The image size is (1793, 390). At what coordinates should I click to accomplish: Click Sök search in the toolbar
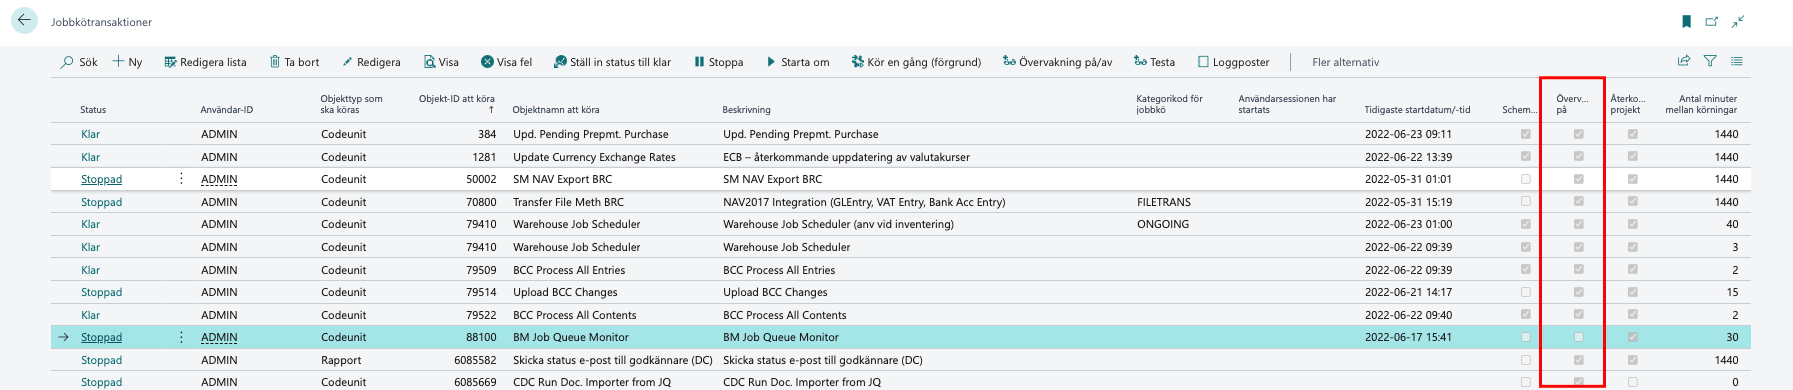[79, 62]
